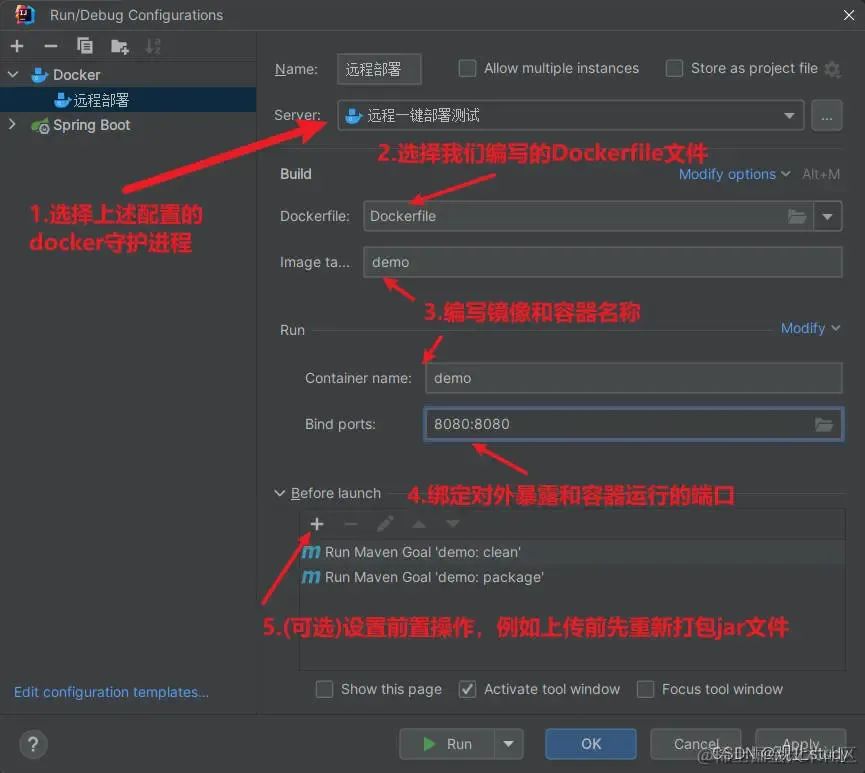Browse for a Dockerfile using folder icon
This screenshot has width=865, height=773.
797,216
